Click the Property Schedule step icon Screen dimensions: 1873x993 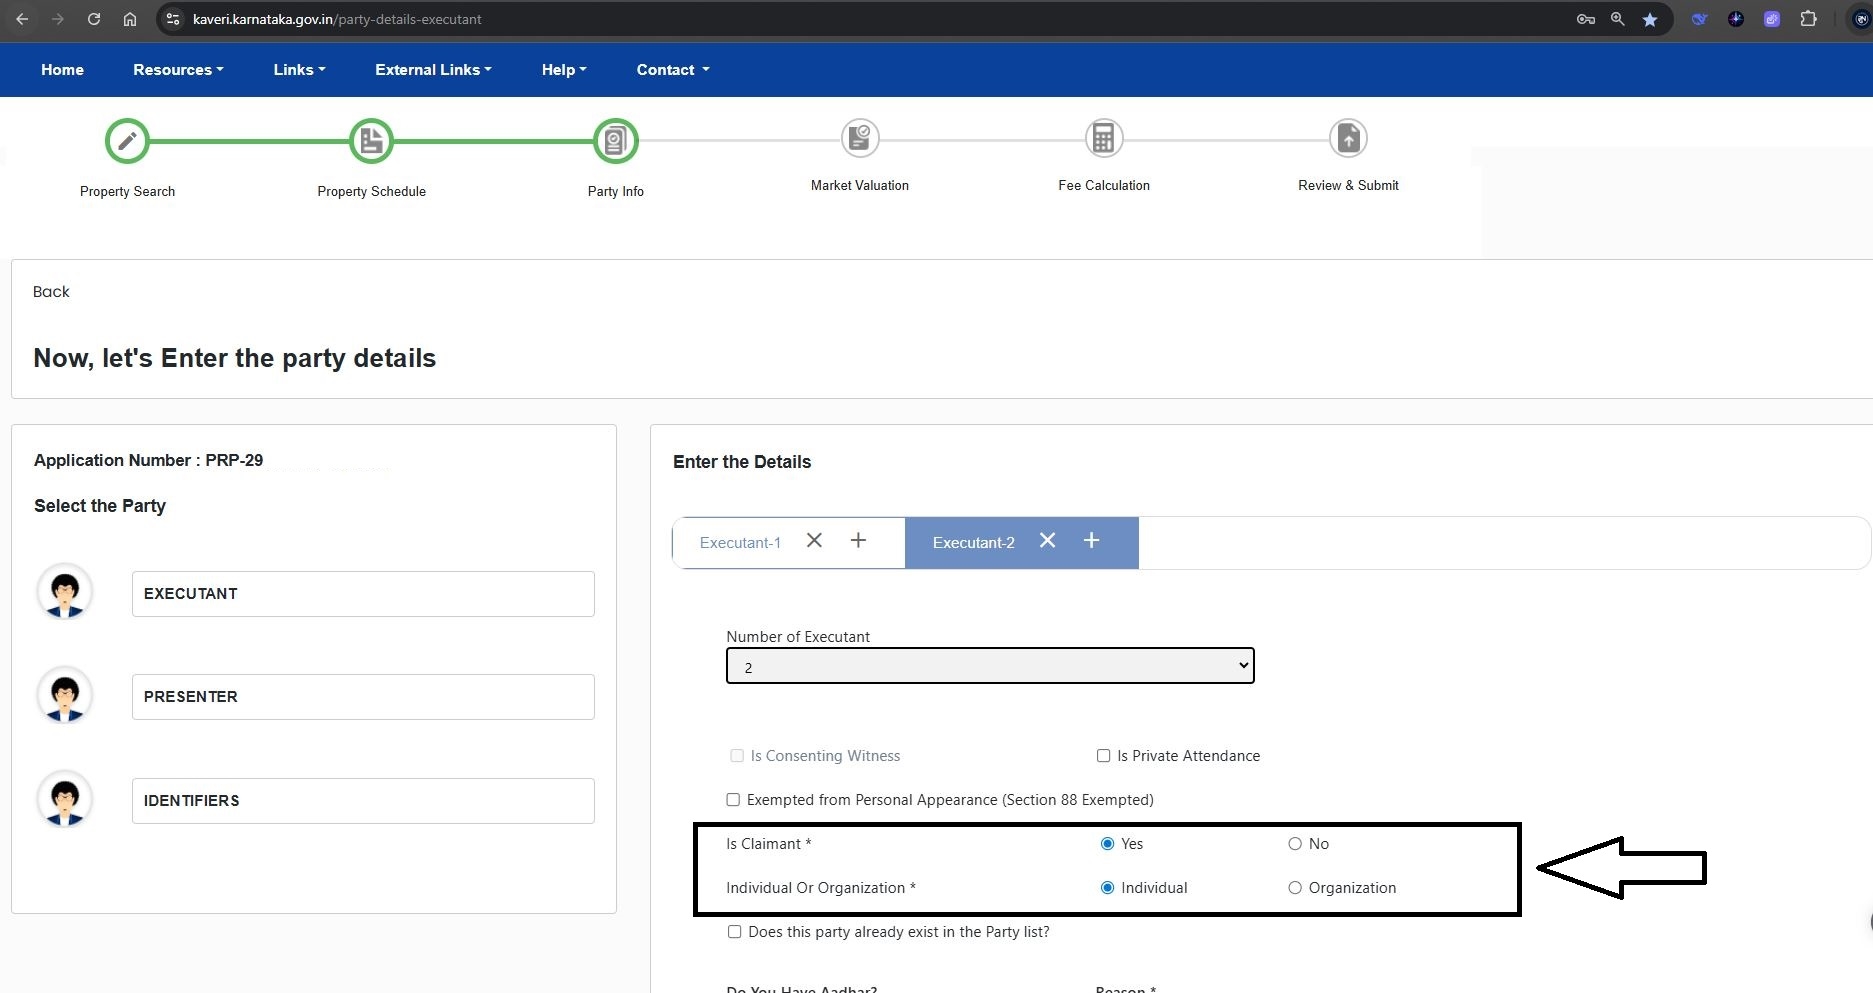371,141
